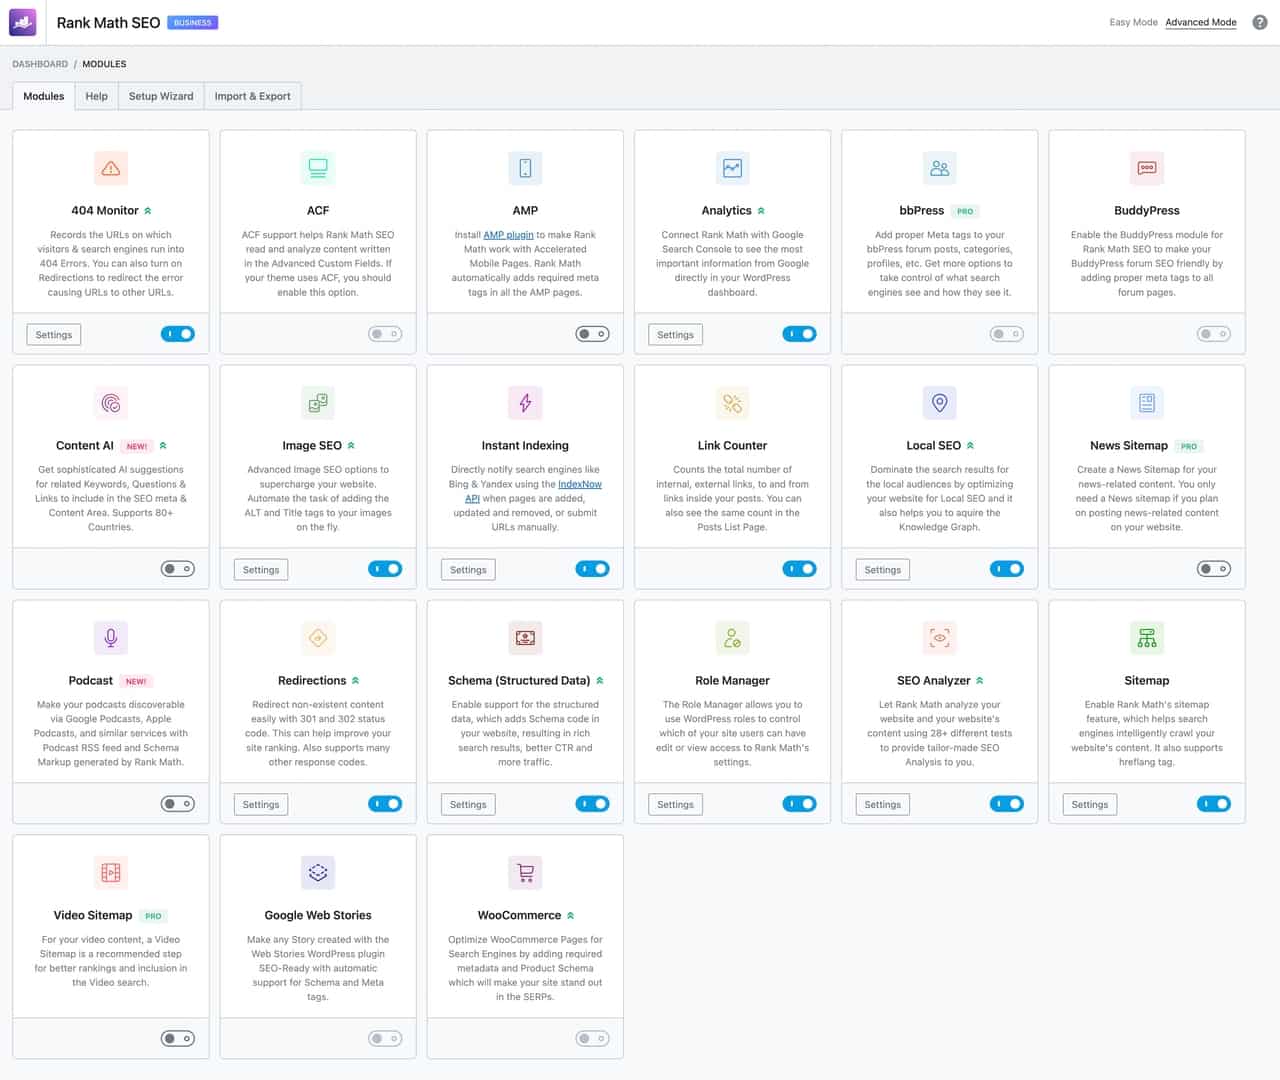Turn on the Podcast module toggle
The width and height of the screenshot is (1280, 1080).
click(178, 804)
